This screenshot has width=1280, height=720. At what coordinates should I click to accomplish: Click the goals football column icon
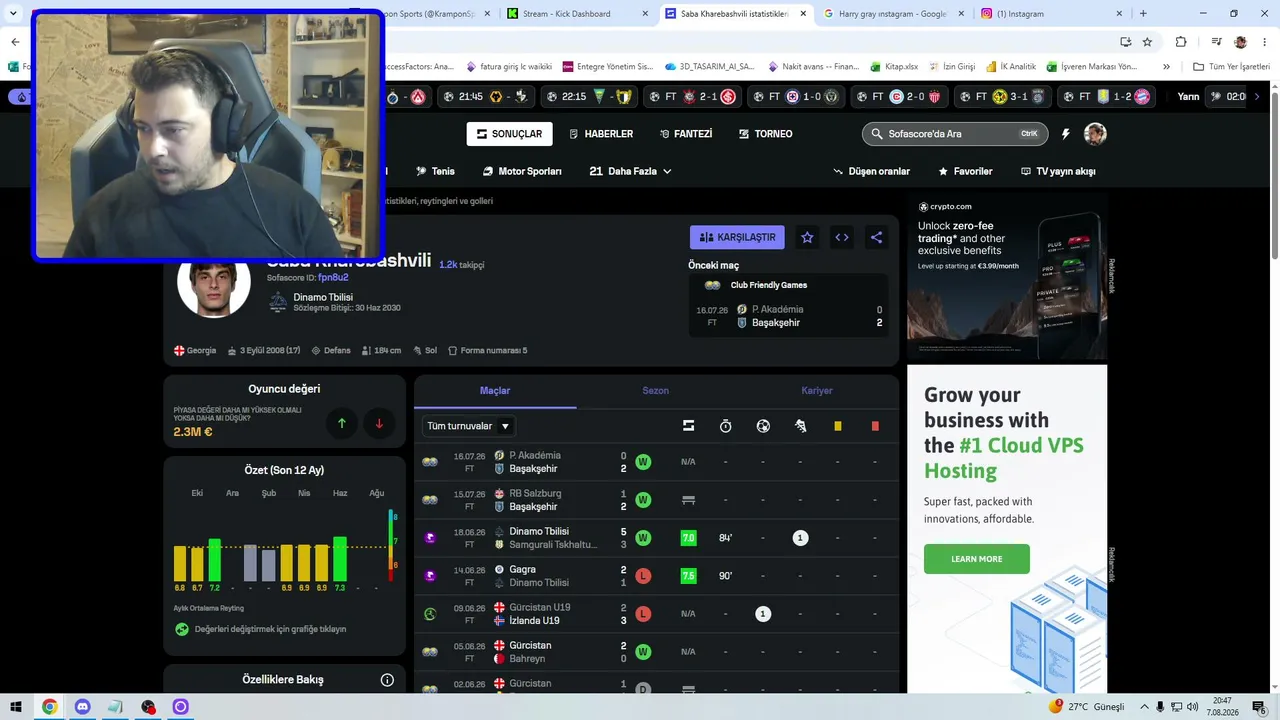pos(763,426)
